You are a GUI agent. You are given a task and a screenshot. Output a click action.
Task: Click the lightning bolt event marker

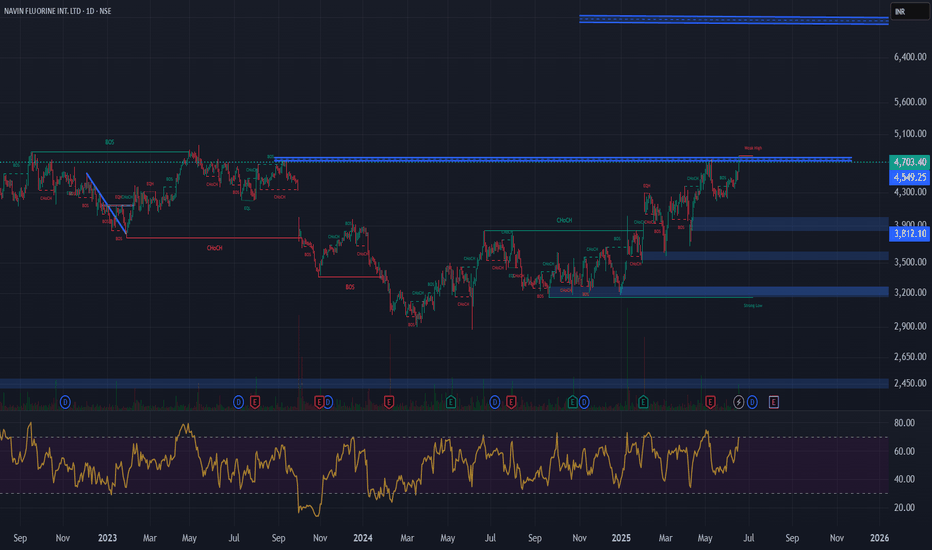point(738,403)
